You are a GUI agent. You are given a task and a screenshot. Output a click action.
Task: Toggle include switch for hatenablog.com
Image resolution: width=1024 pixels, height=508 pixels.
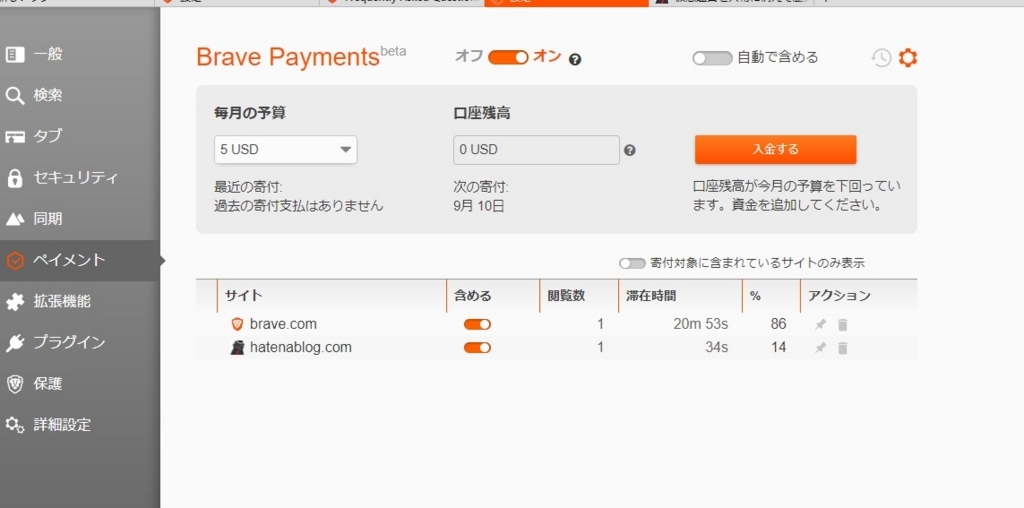(x=477, y=347)
